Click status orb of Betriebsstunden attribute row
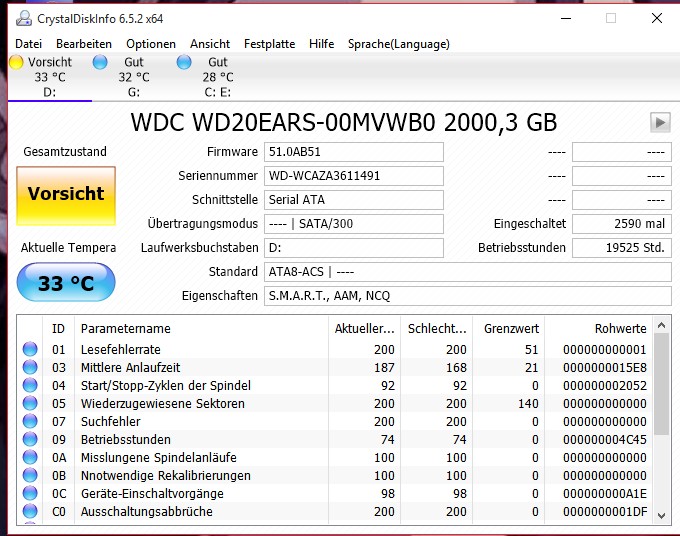Viewport: 680px width, 536px height. coord(30,439)
